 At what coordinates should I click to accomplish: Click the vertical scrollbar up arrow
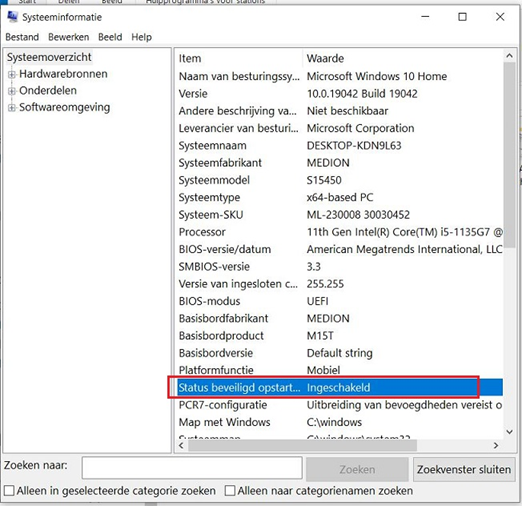509,56
